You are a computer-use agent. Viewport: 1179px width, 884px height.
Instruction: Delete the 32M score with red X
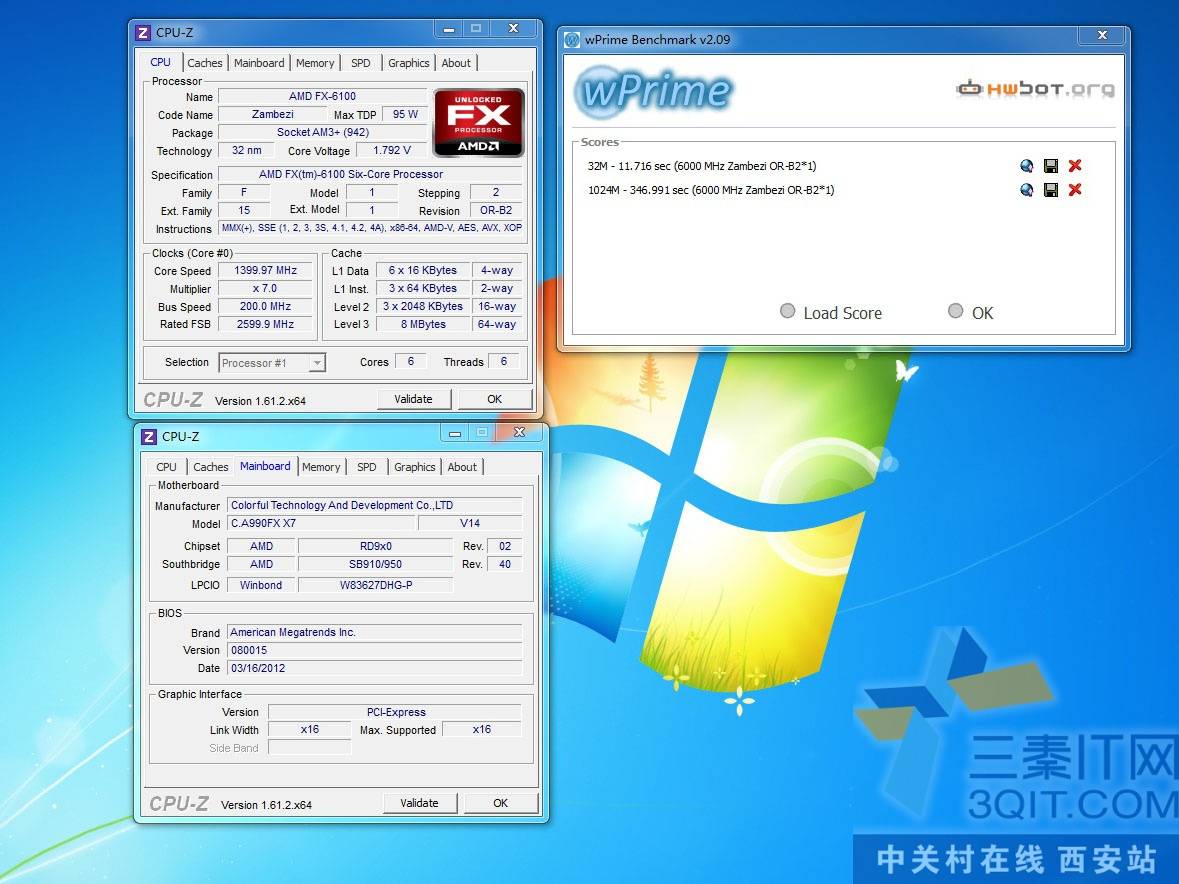1075,166
